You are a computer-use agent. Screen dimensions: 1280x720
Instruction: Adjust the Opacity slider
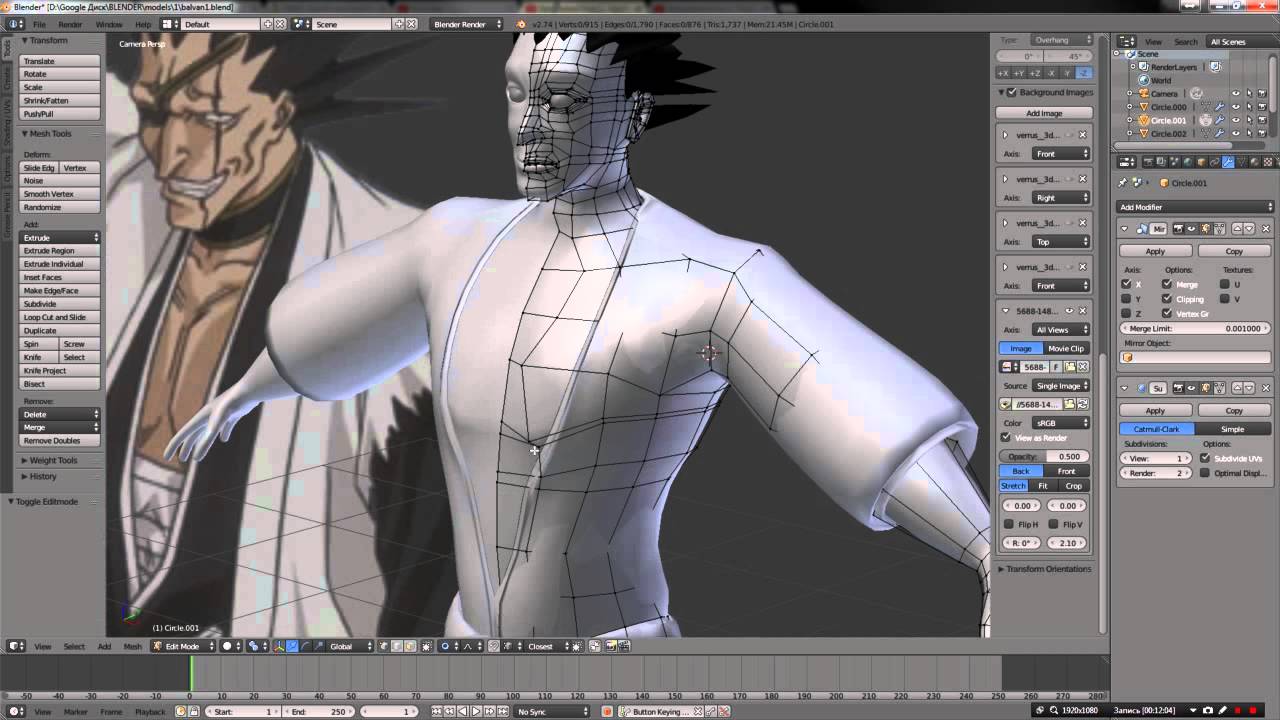[x=1044, y=456]
